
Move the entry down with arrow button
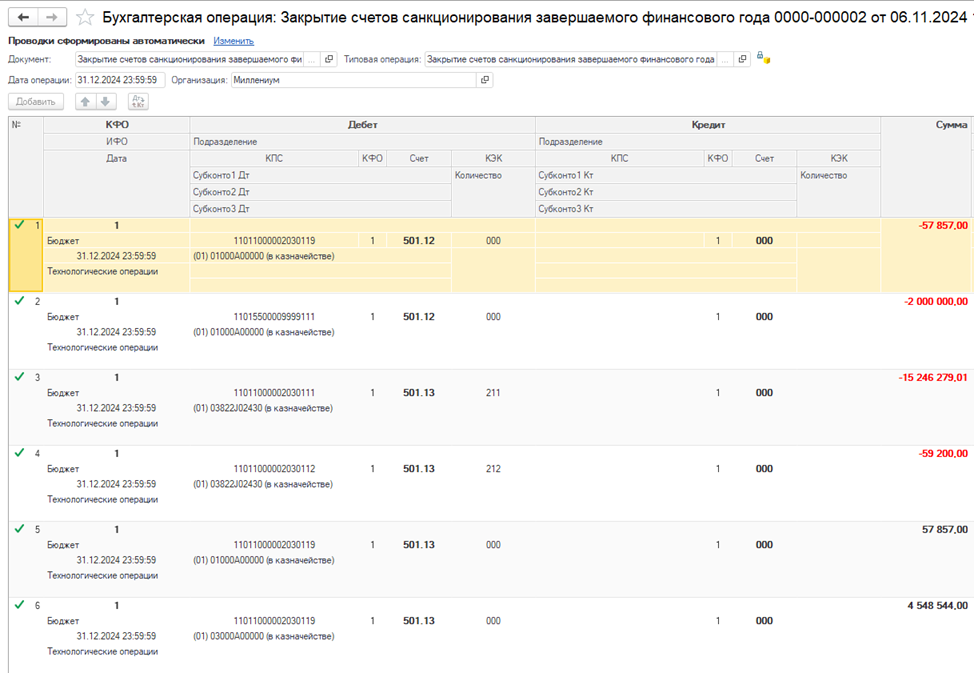[x=106, y=102]
